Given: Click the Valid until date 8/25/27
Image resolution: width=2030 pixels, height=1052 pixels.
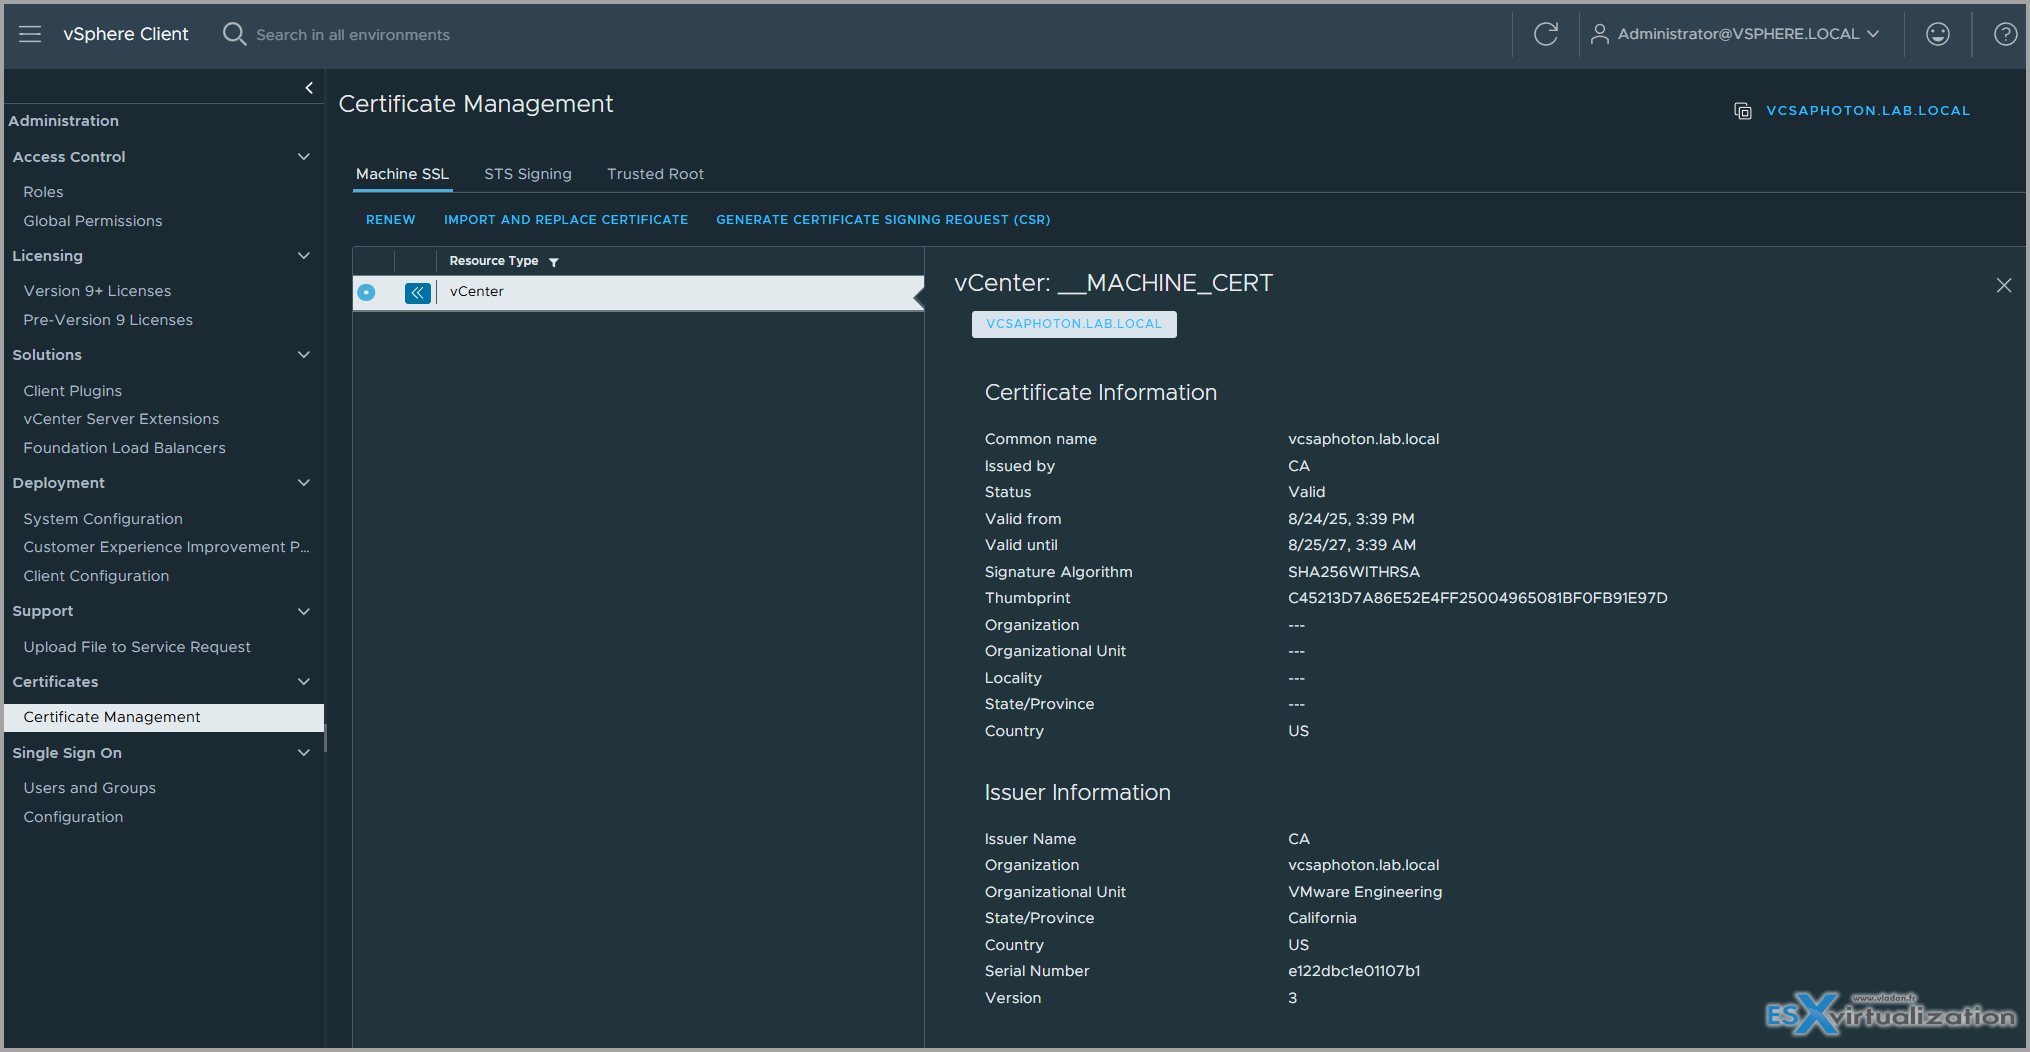Looking at the screenshot, I should point(1352,545).
